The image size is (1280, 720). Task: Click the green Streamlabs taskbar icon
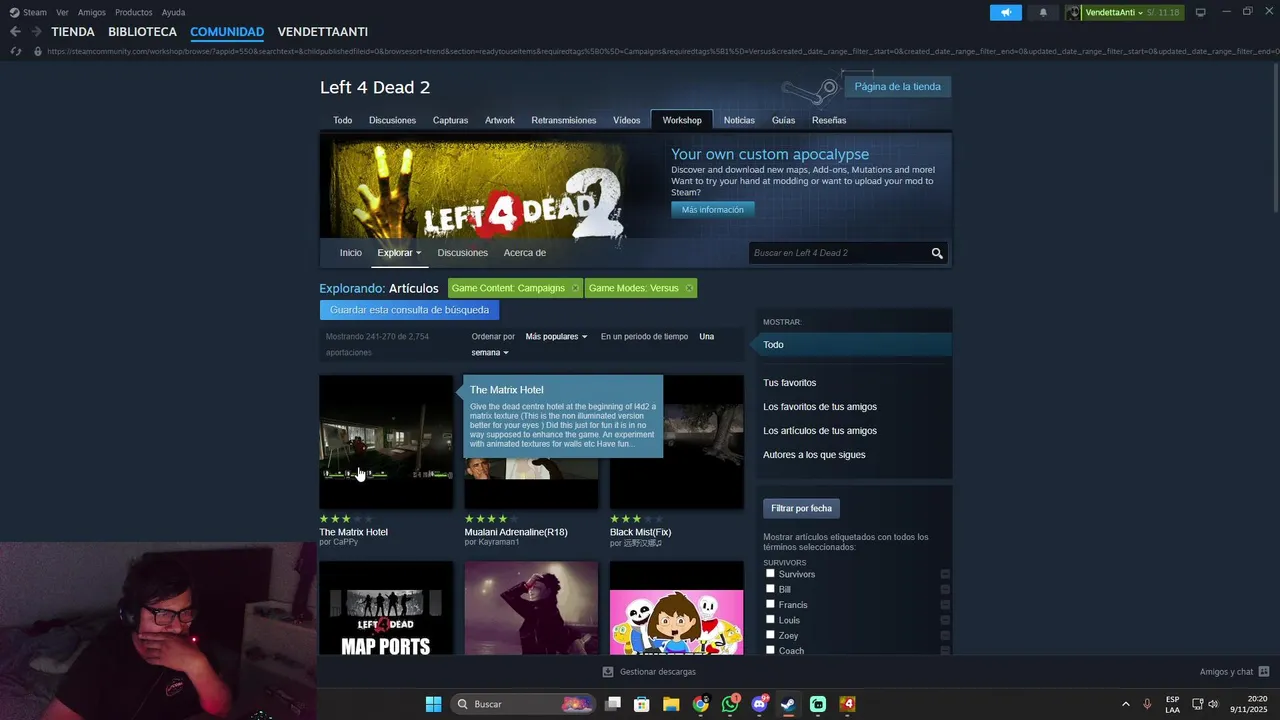(x=818, y=704)
